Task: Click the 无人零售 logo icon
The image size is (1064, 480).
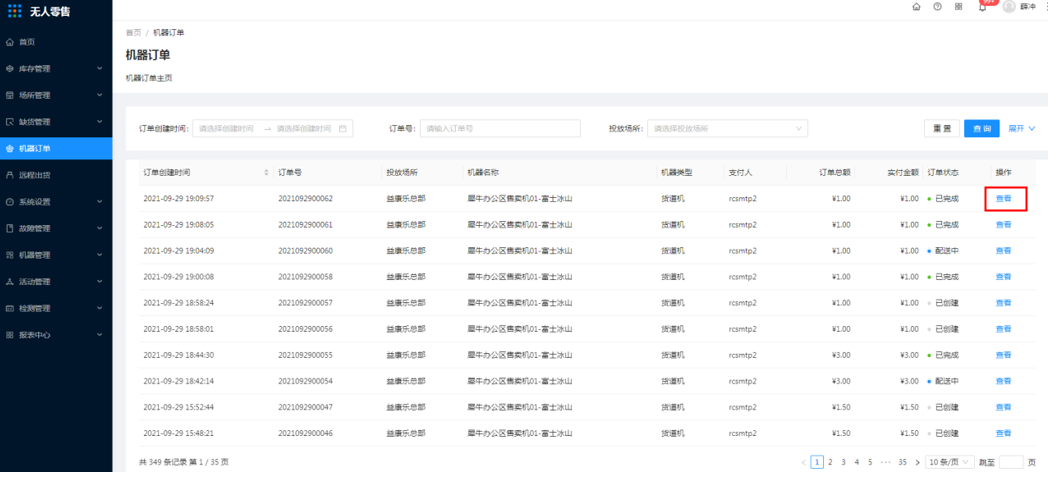Action: (15, 11)
